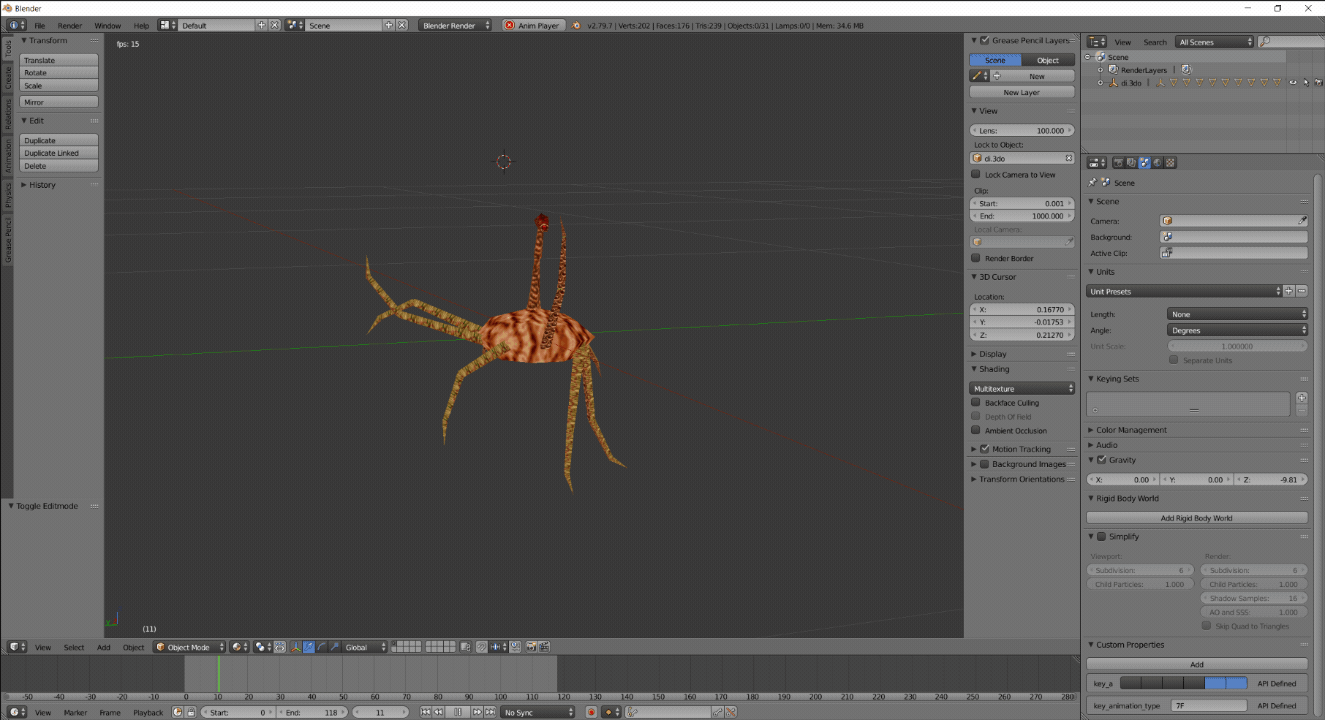Click the Texture properties checkerboard icon
This screenshot has width=1325, height=720.
pos(1170,163)
